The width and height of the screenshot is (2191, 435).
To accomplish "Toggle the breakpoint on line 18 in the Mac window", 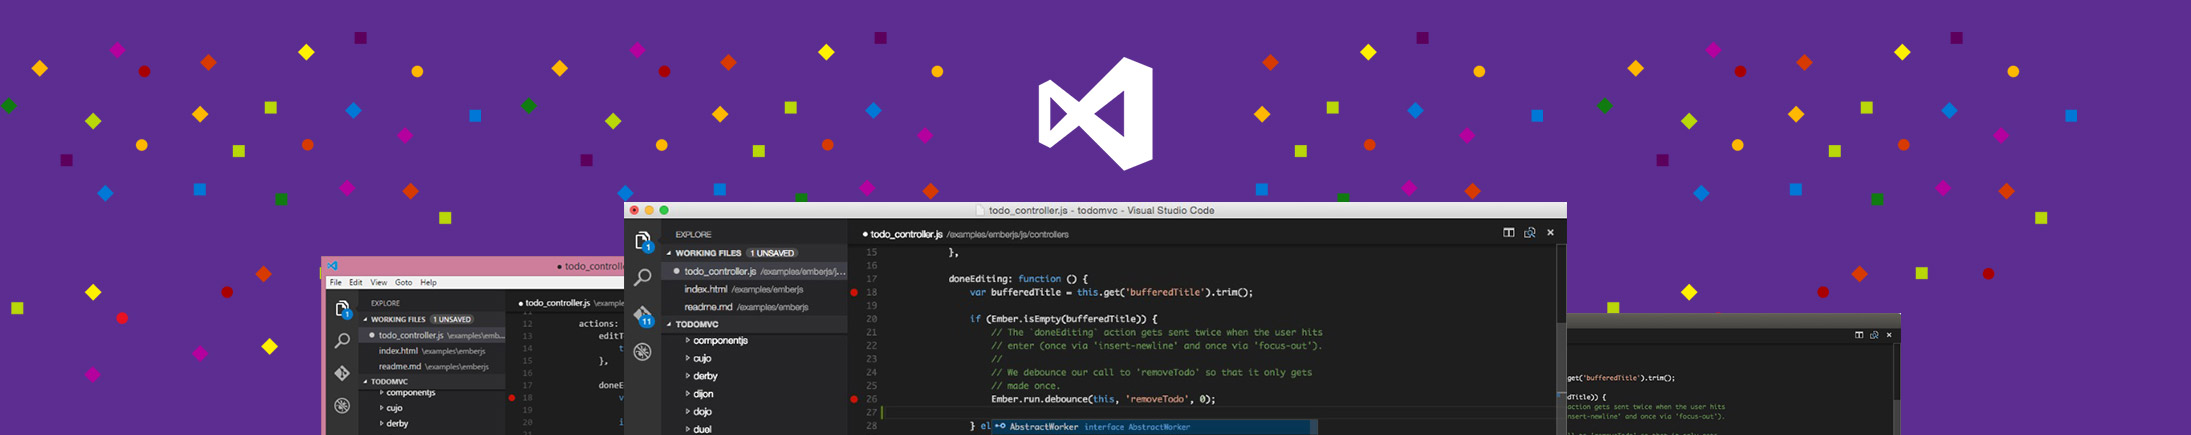I will coord(854,293).
